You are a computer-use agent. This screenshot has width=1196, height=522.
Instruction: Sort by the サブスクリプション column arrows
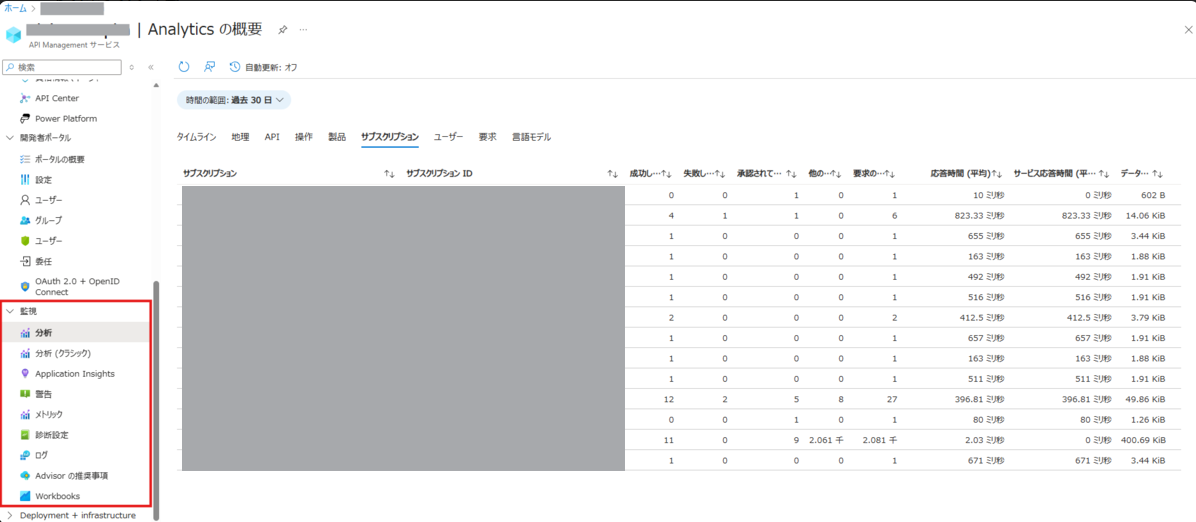coord(389,175)
